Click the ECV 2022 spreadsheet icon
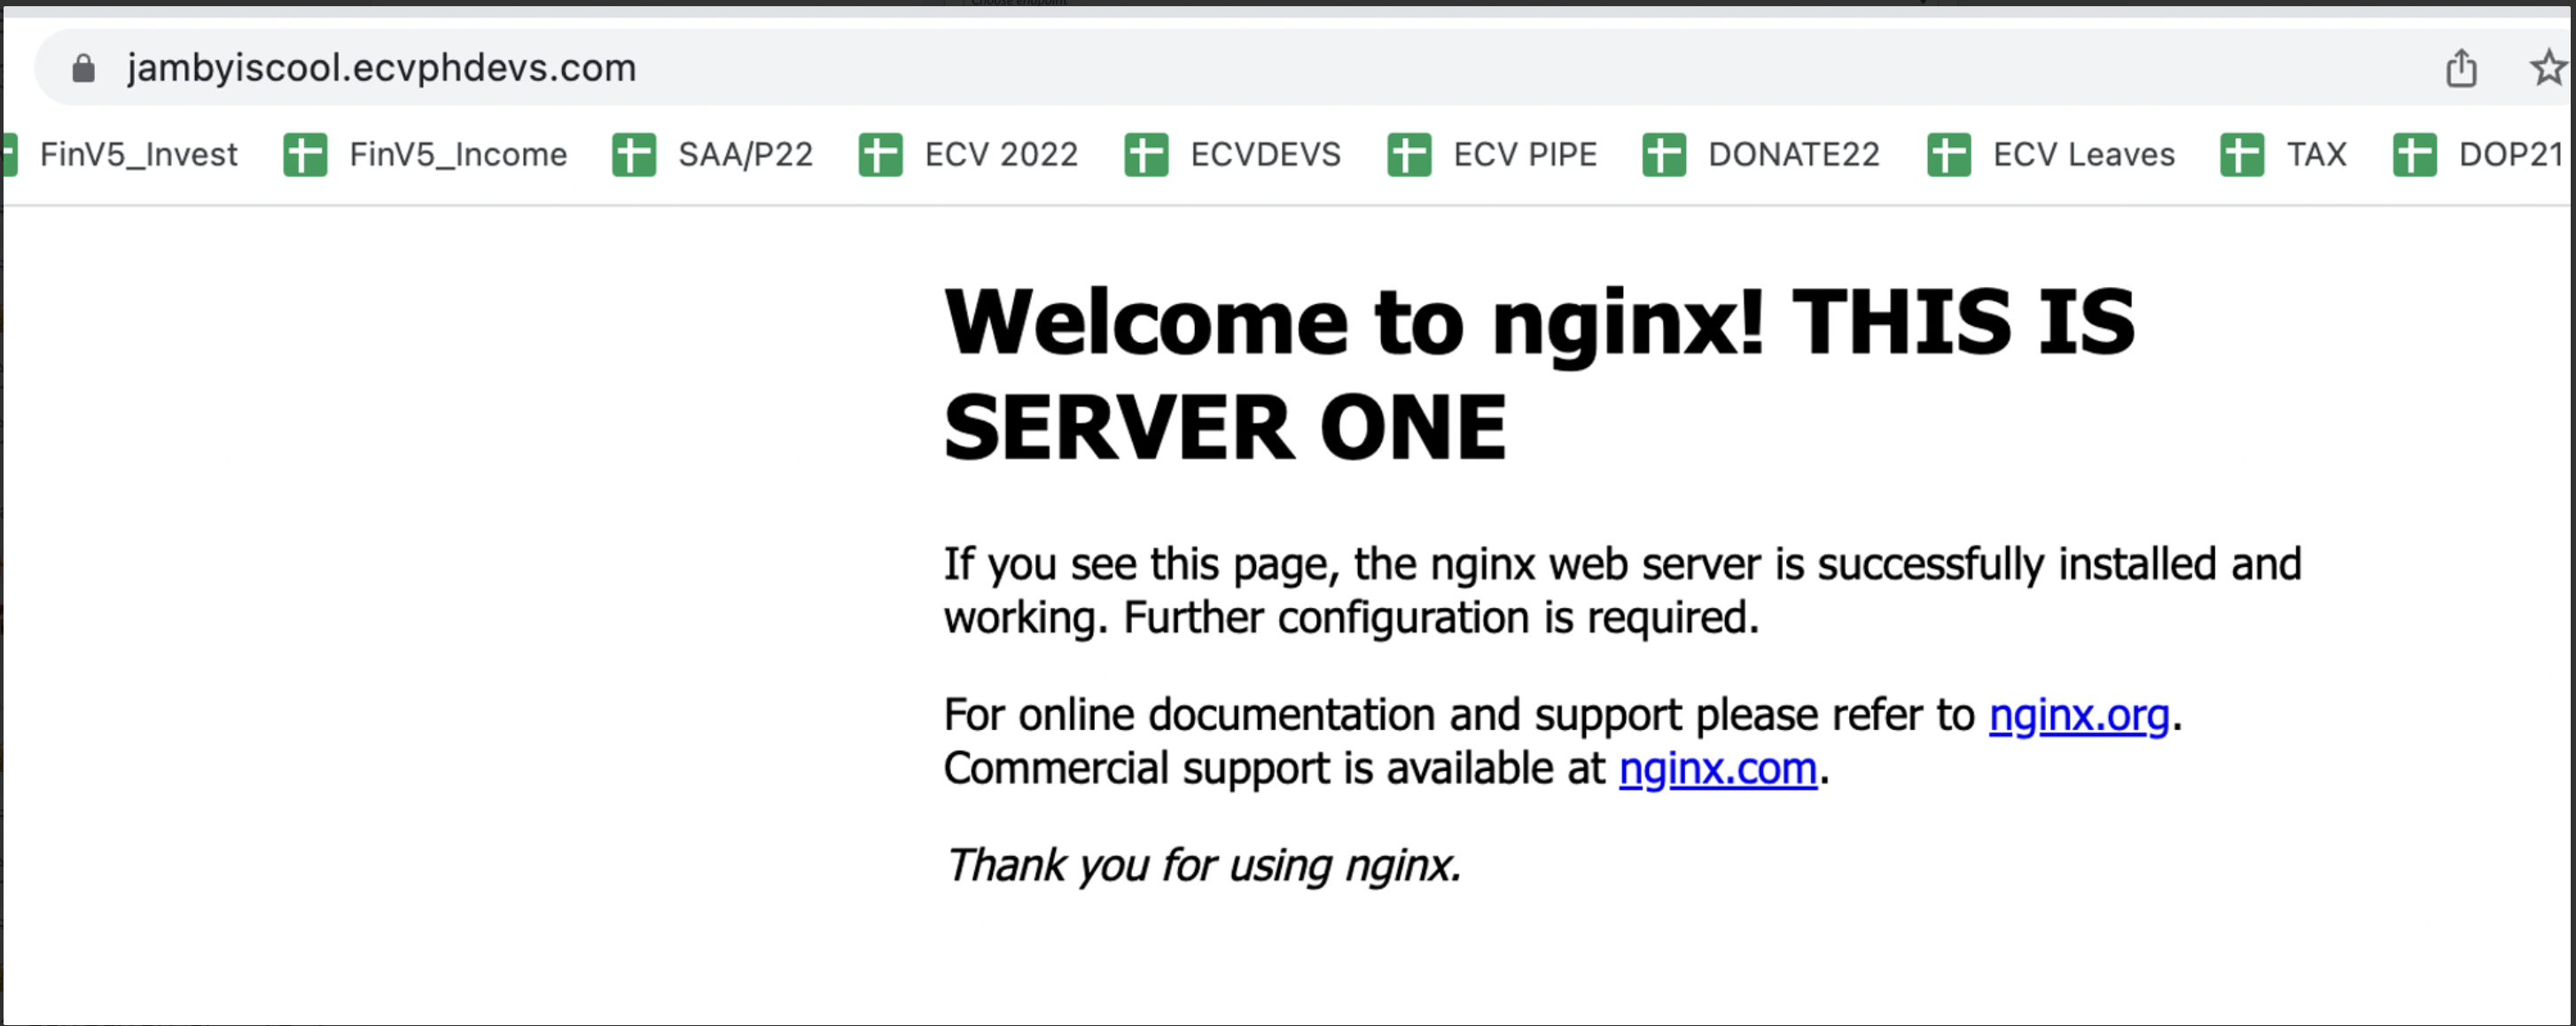This screenshot has height=1026, width=2576. click(x=880, y=155)
